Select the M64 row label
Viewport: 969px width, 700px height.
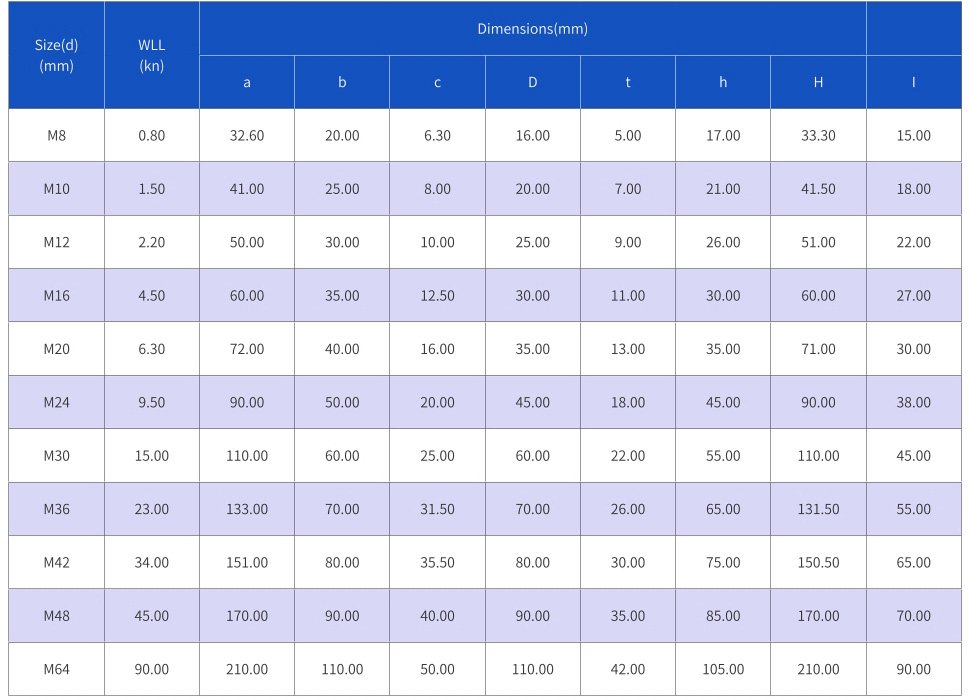(x=56, y=669)
